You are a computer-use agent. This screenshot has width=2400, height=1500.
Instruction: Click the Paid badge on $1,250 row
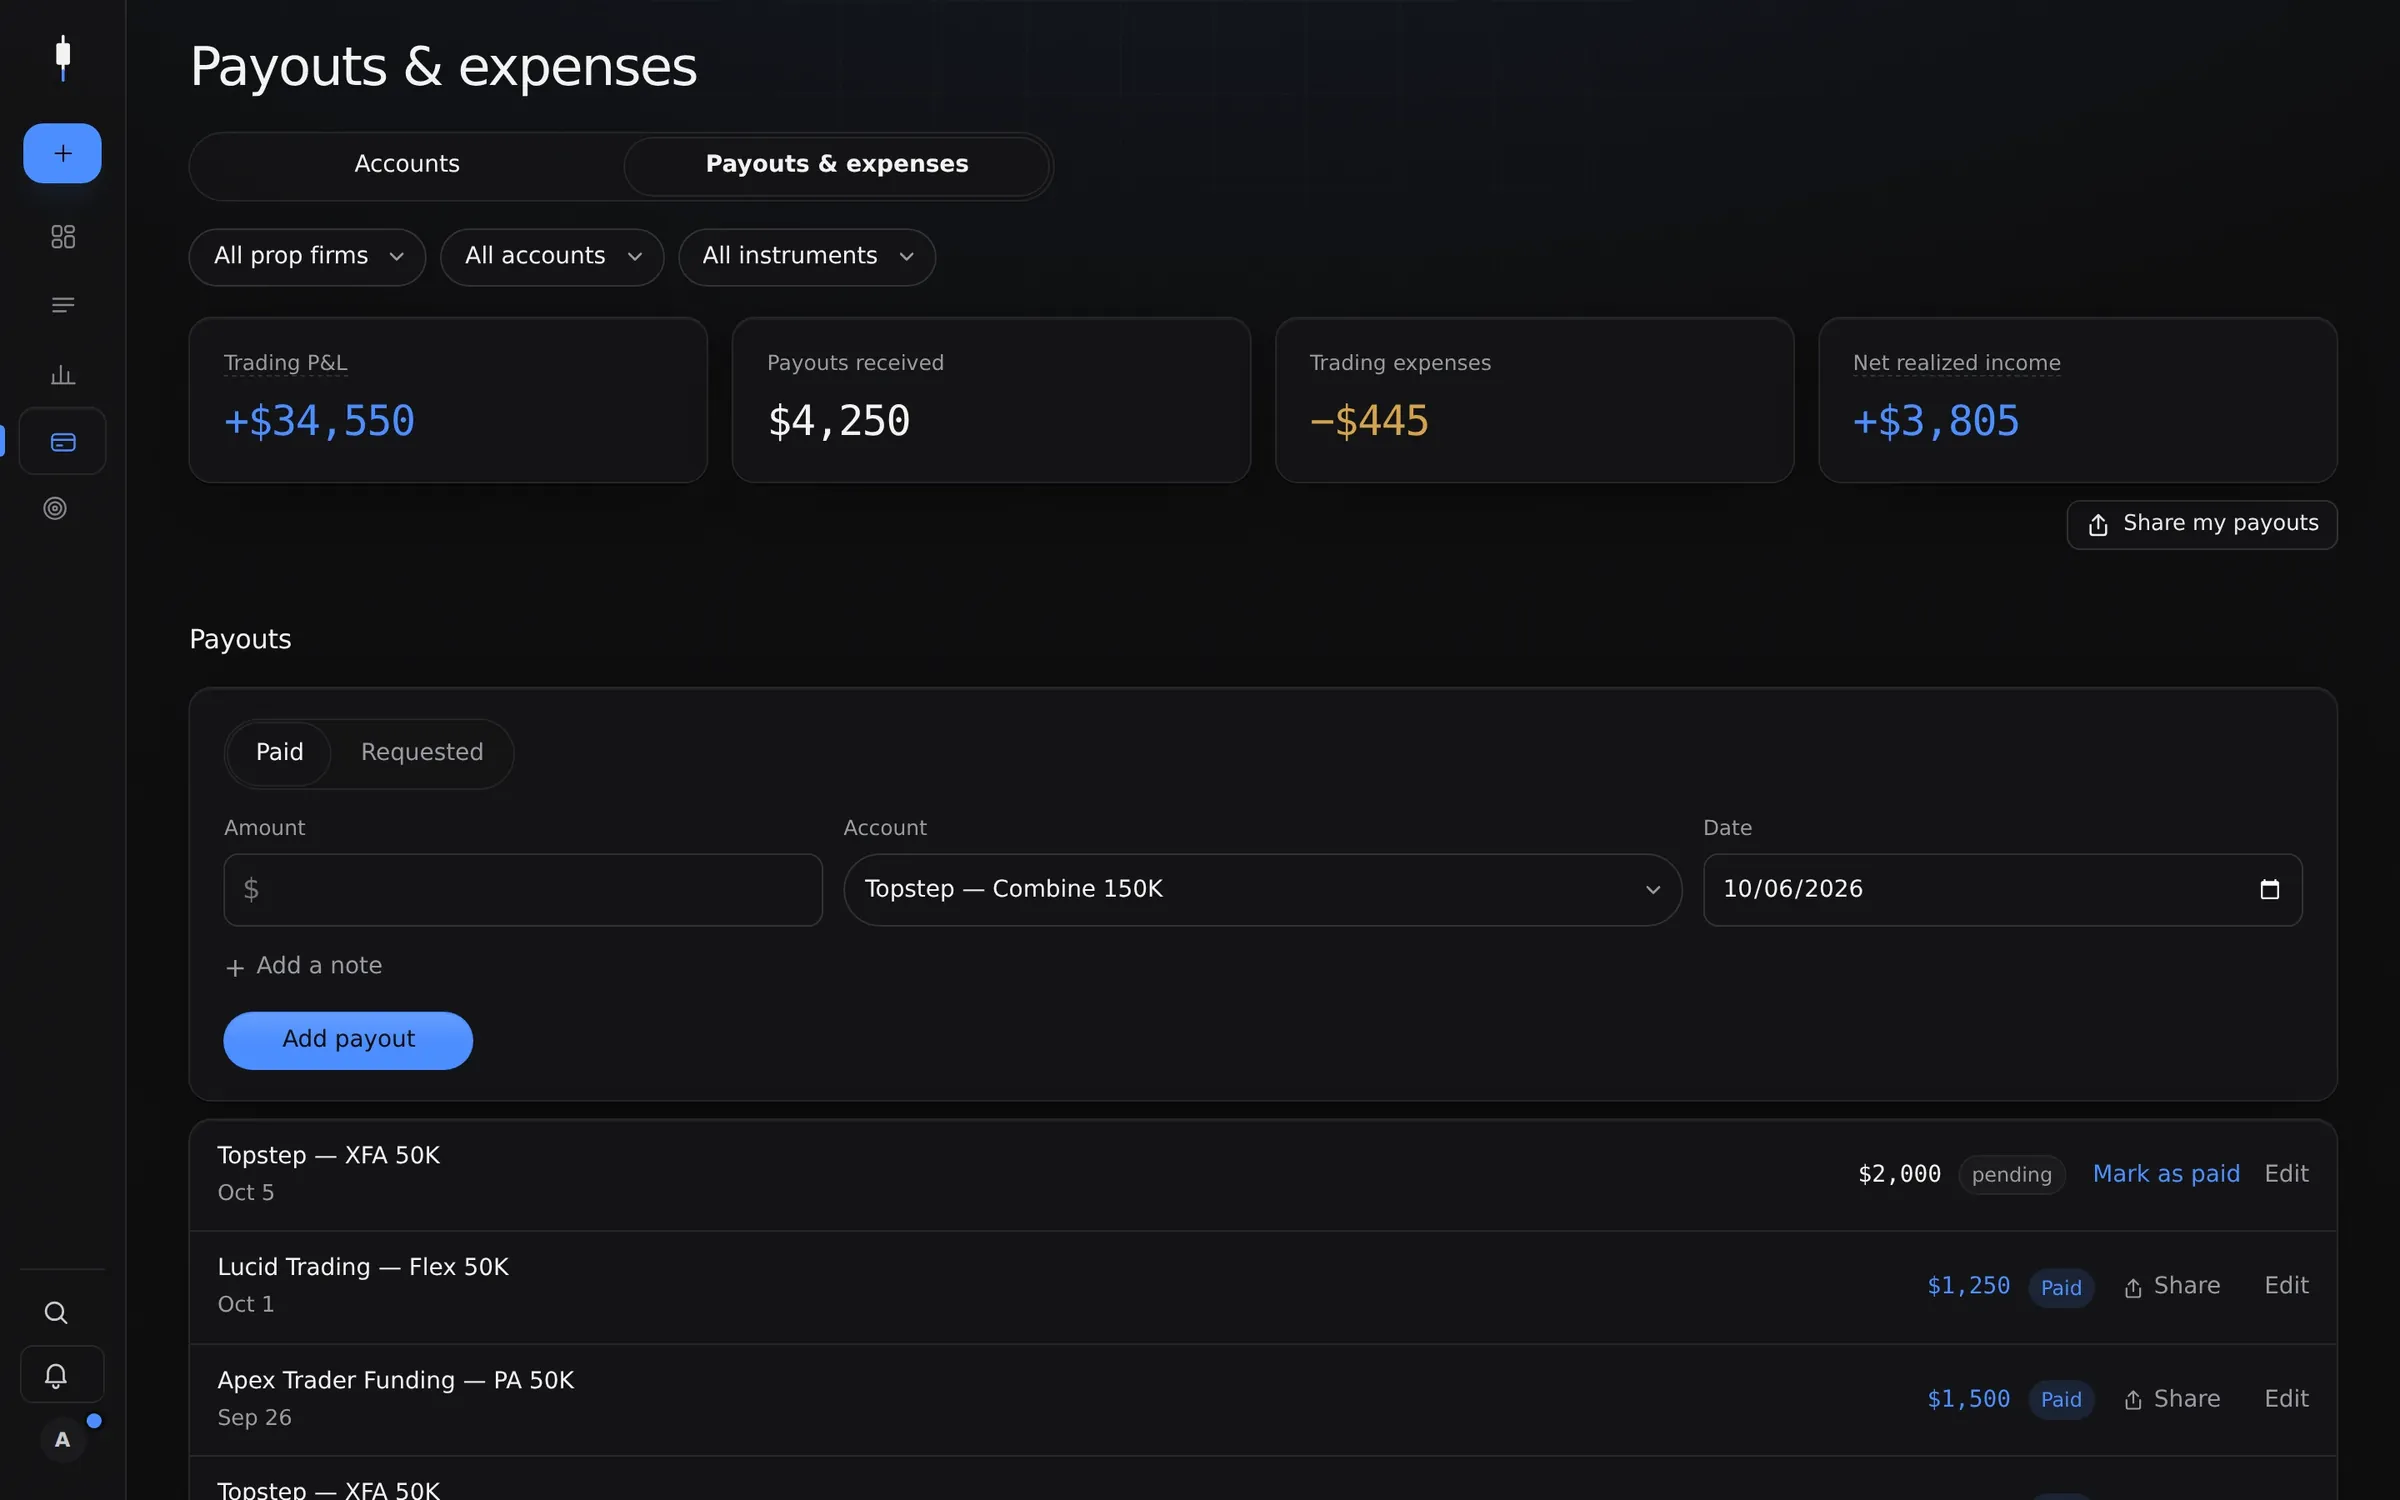coord(2061,1288)
